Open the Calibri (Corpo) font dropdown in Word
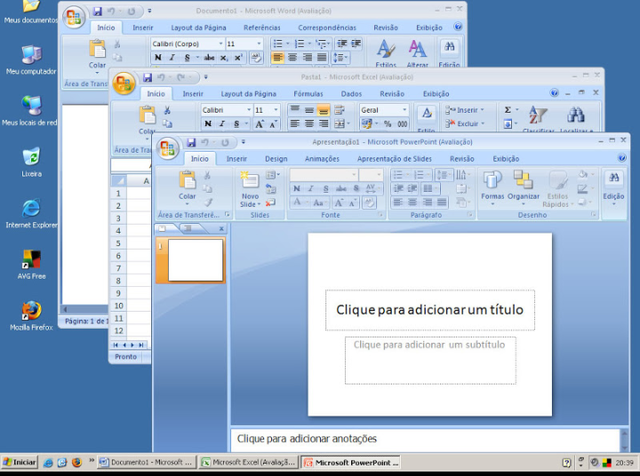Image resolution: width=640 pixels, height=476 pixels. (x=221, y=44)
